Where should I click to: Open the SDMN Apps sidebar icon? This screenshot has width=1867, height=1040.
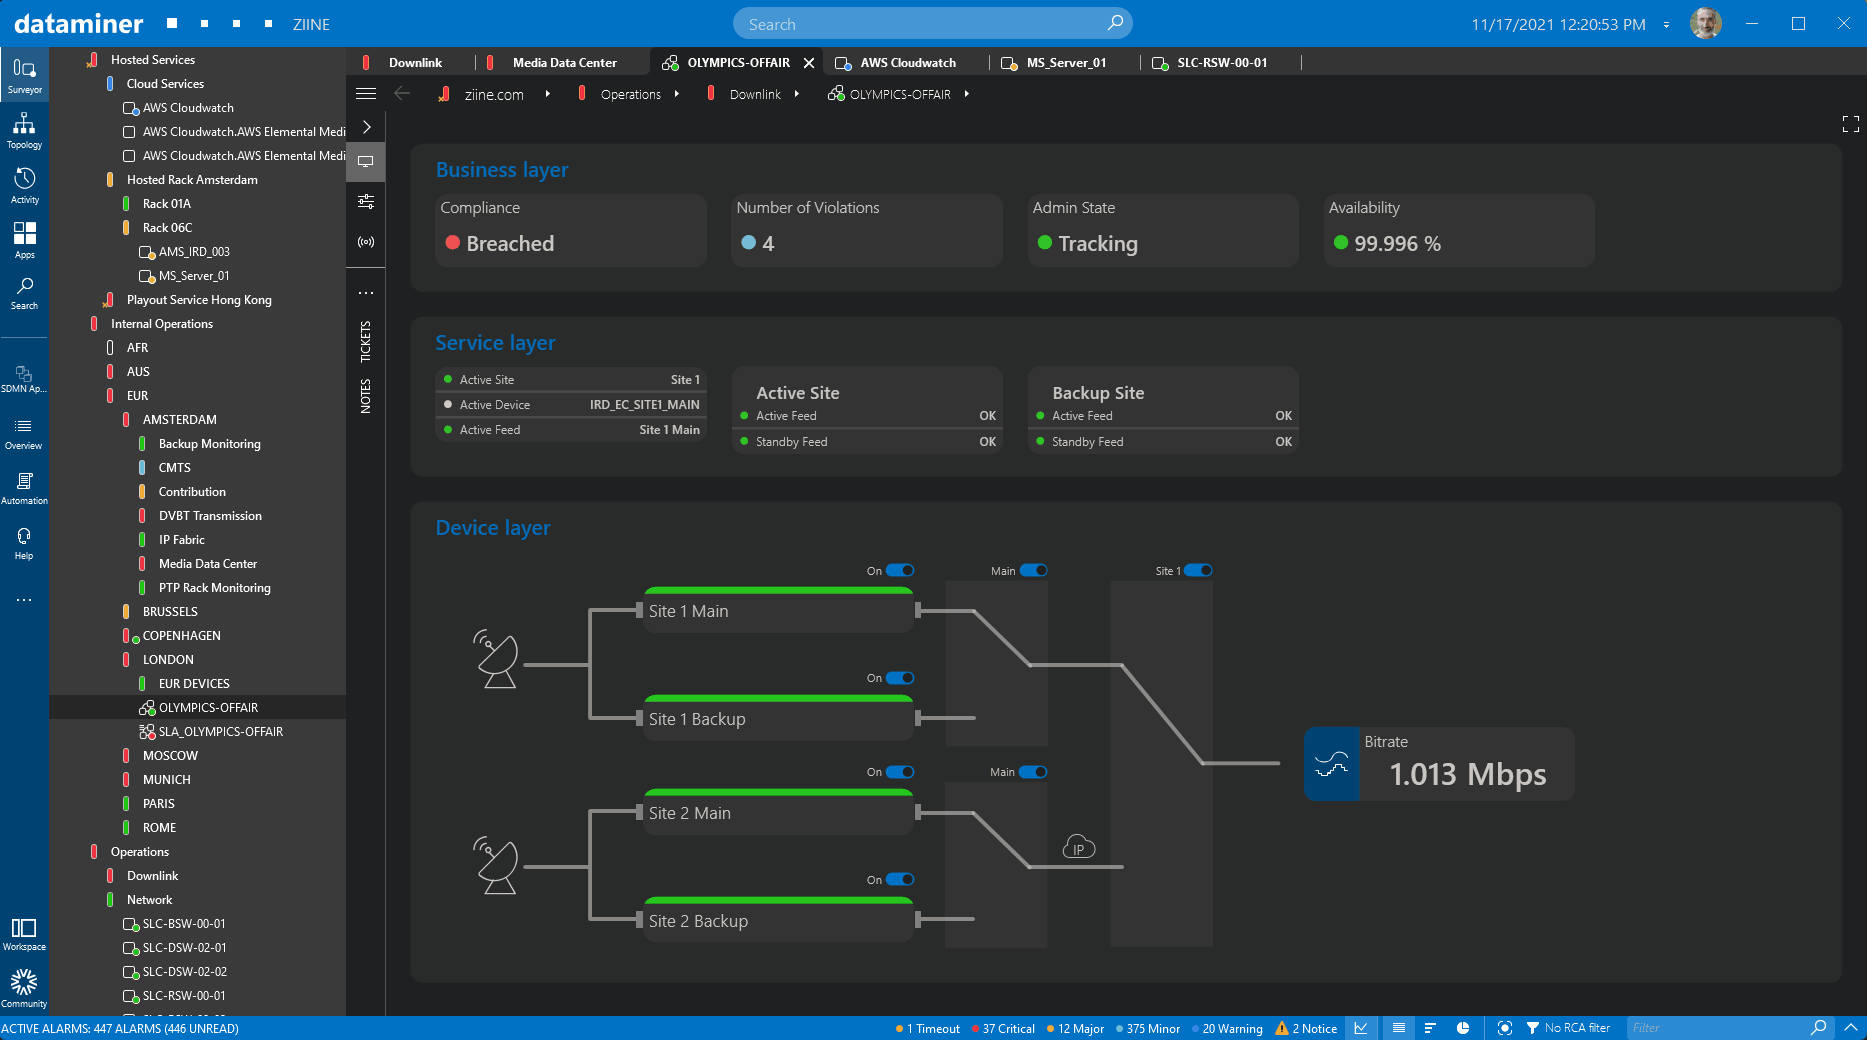pyautogui.click(x=24, y=379)
